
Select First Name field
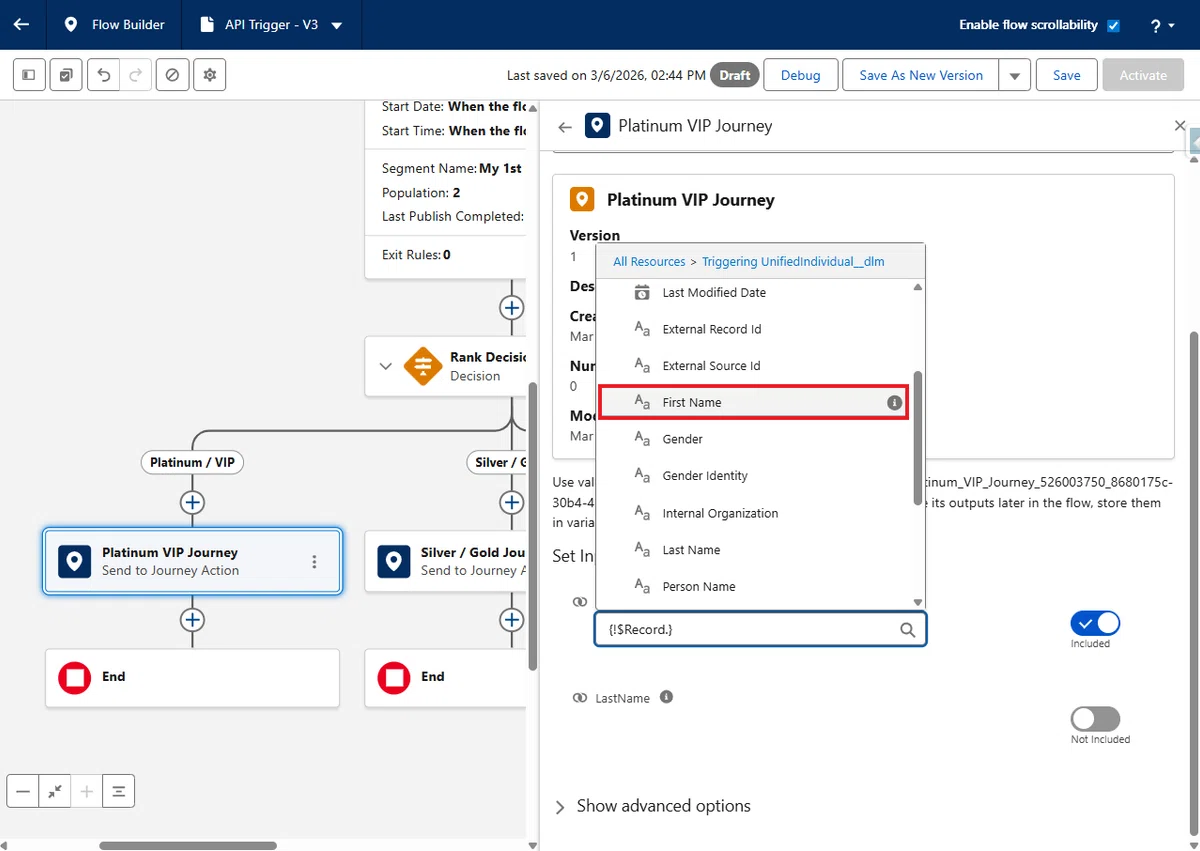click(754, 402)
